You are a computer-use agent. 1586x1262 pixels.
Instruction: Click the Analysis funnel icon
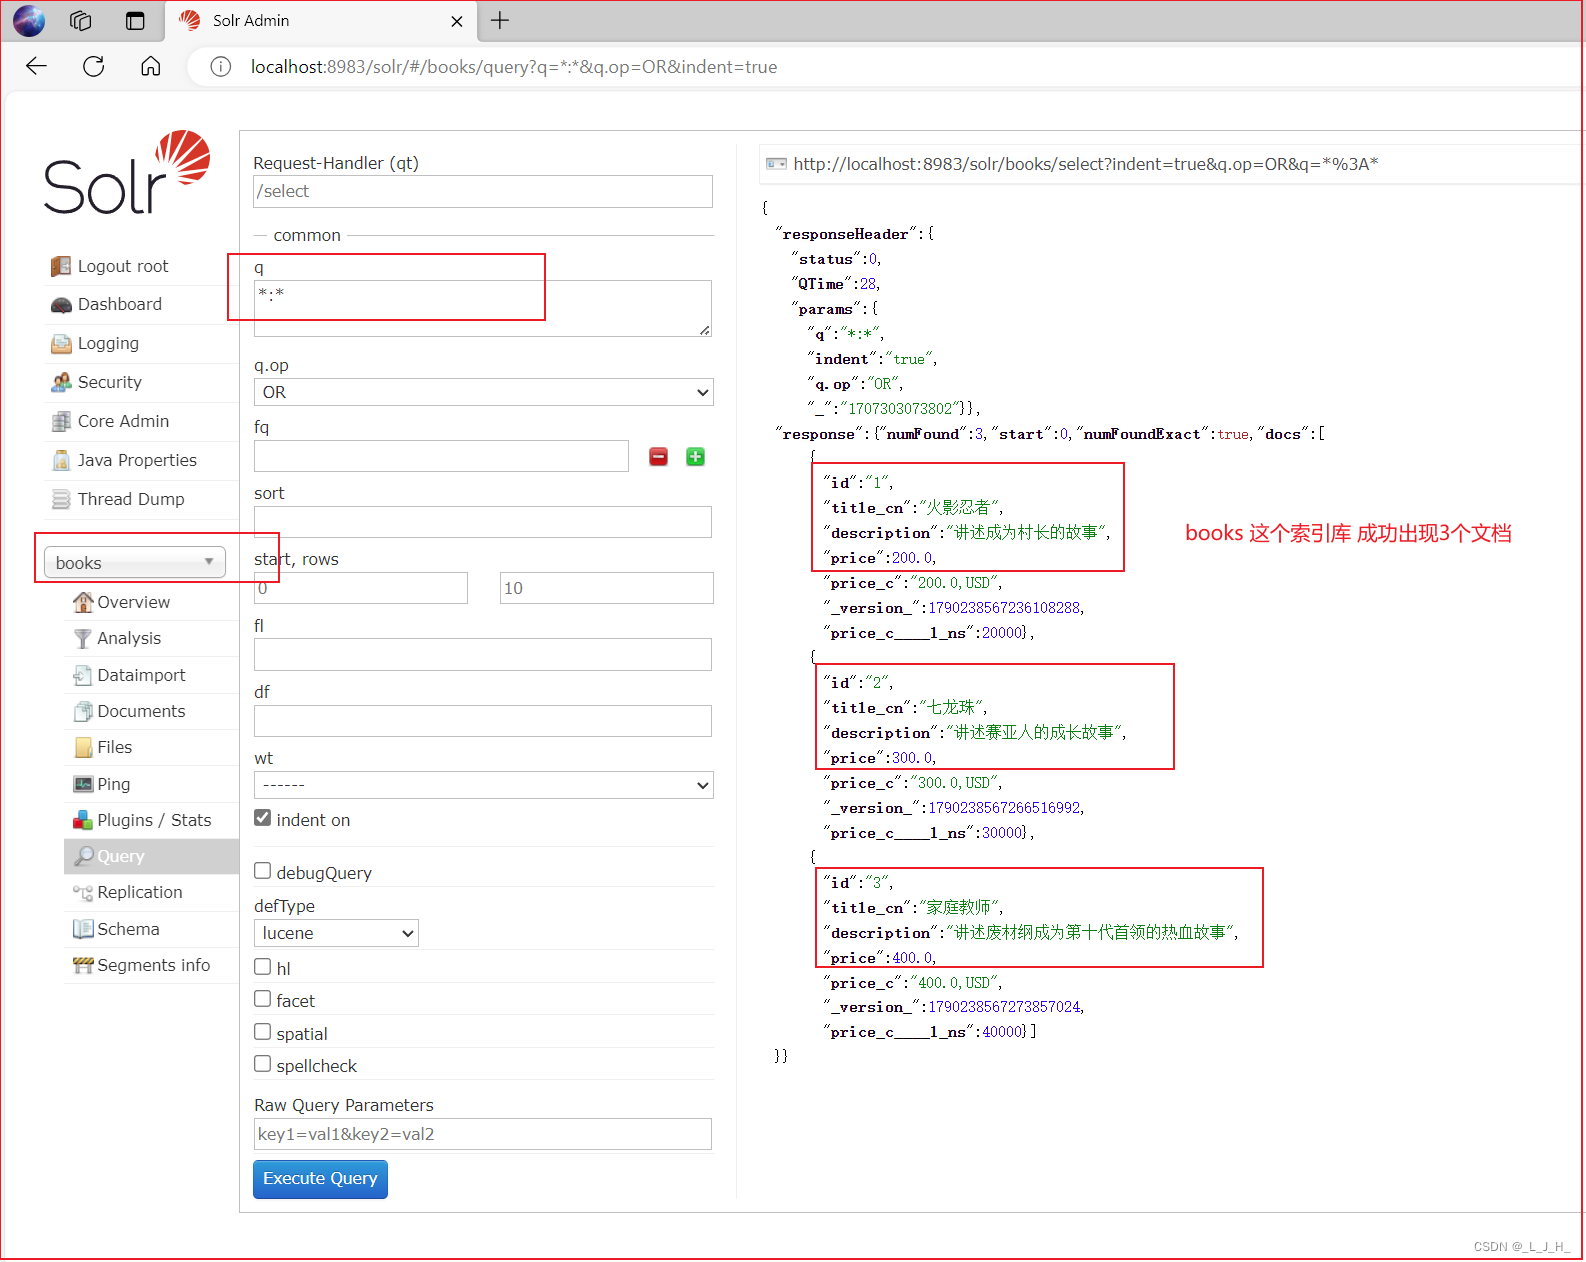[83, 638]
